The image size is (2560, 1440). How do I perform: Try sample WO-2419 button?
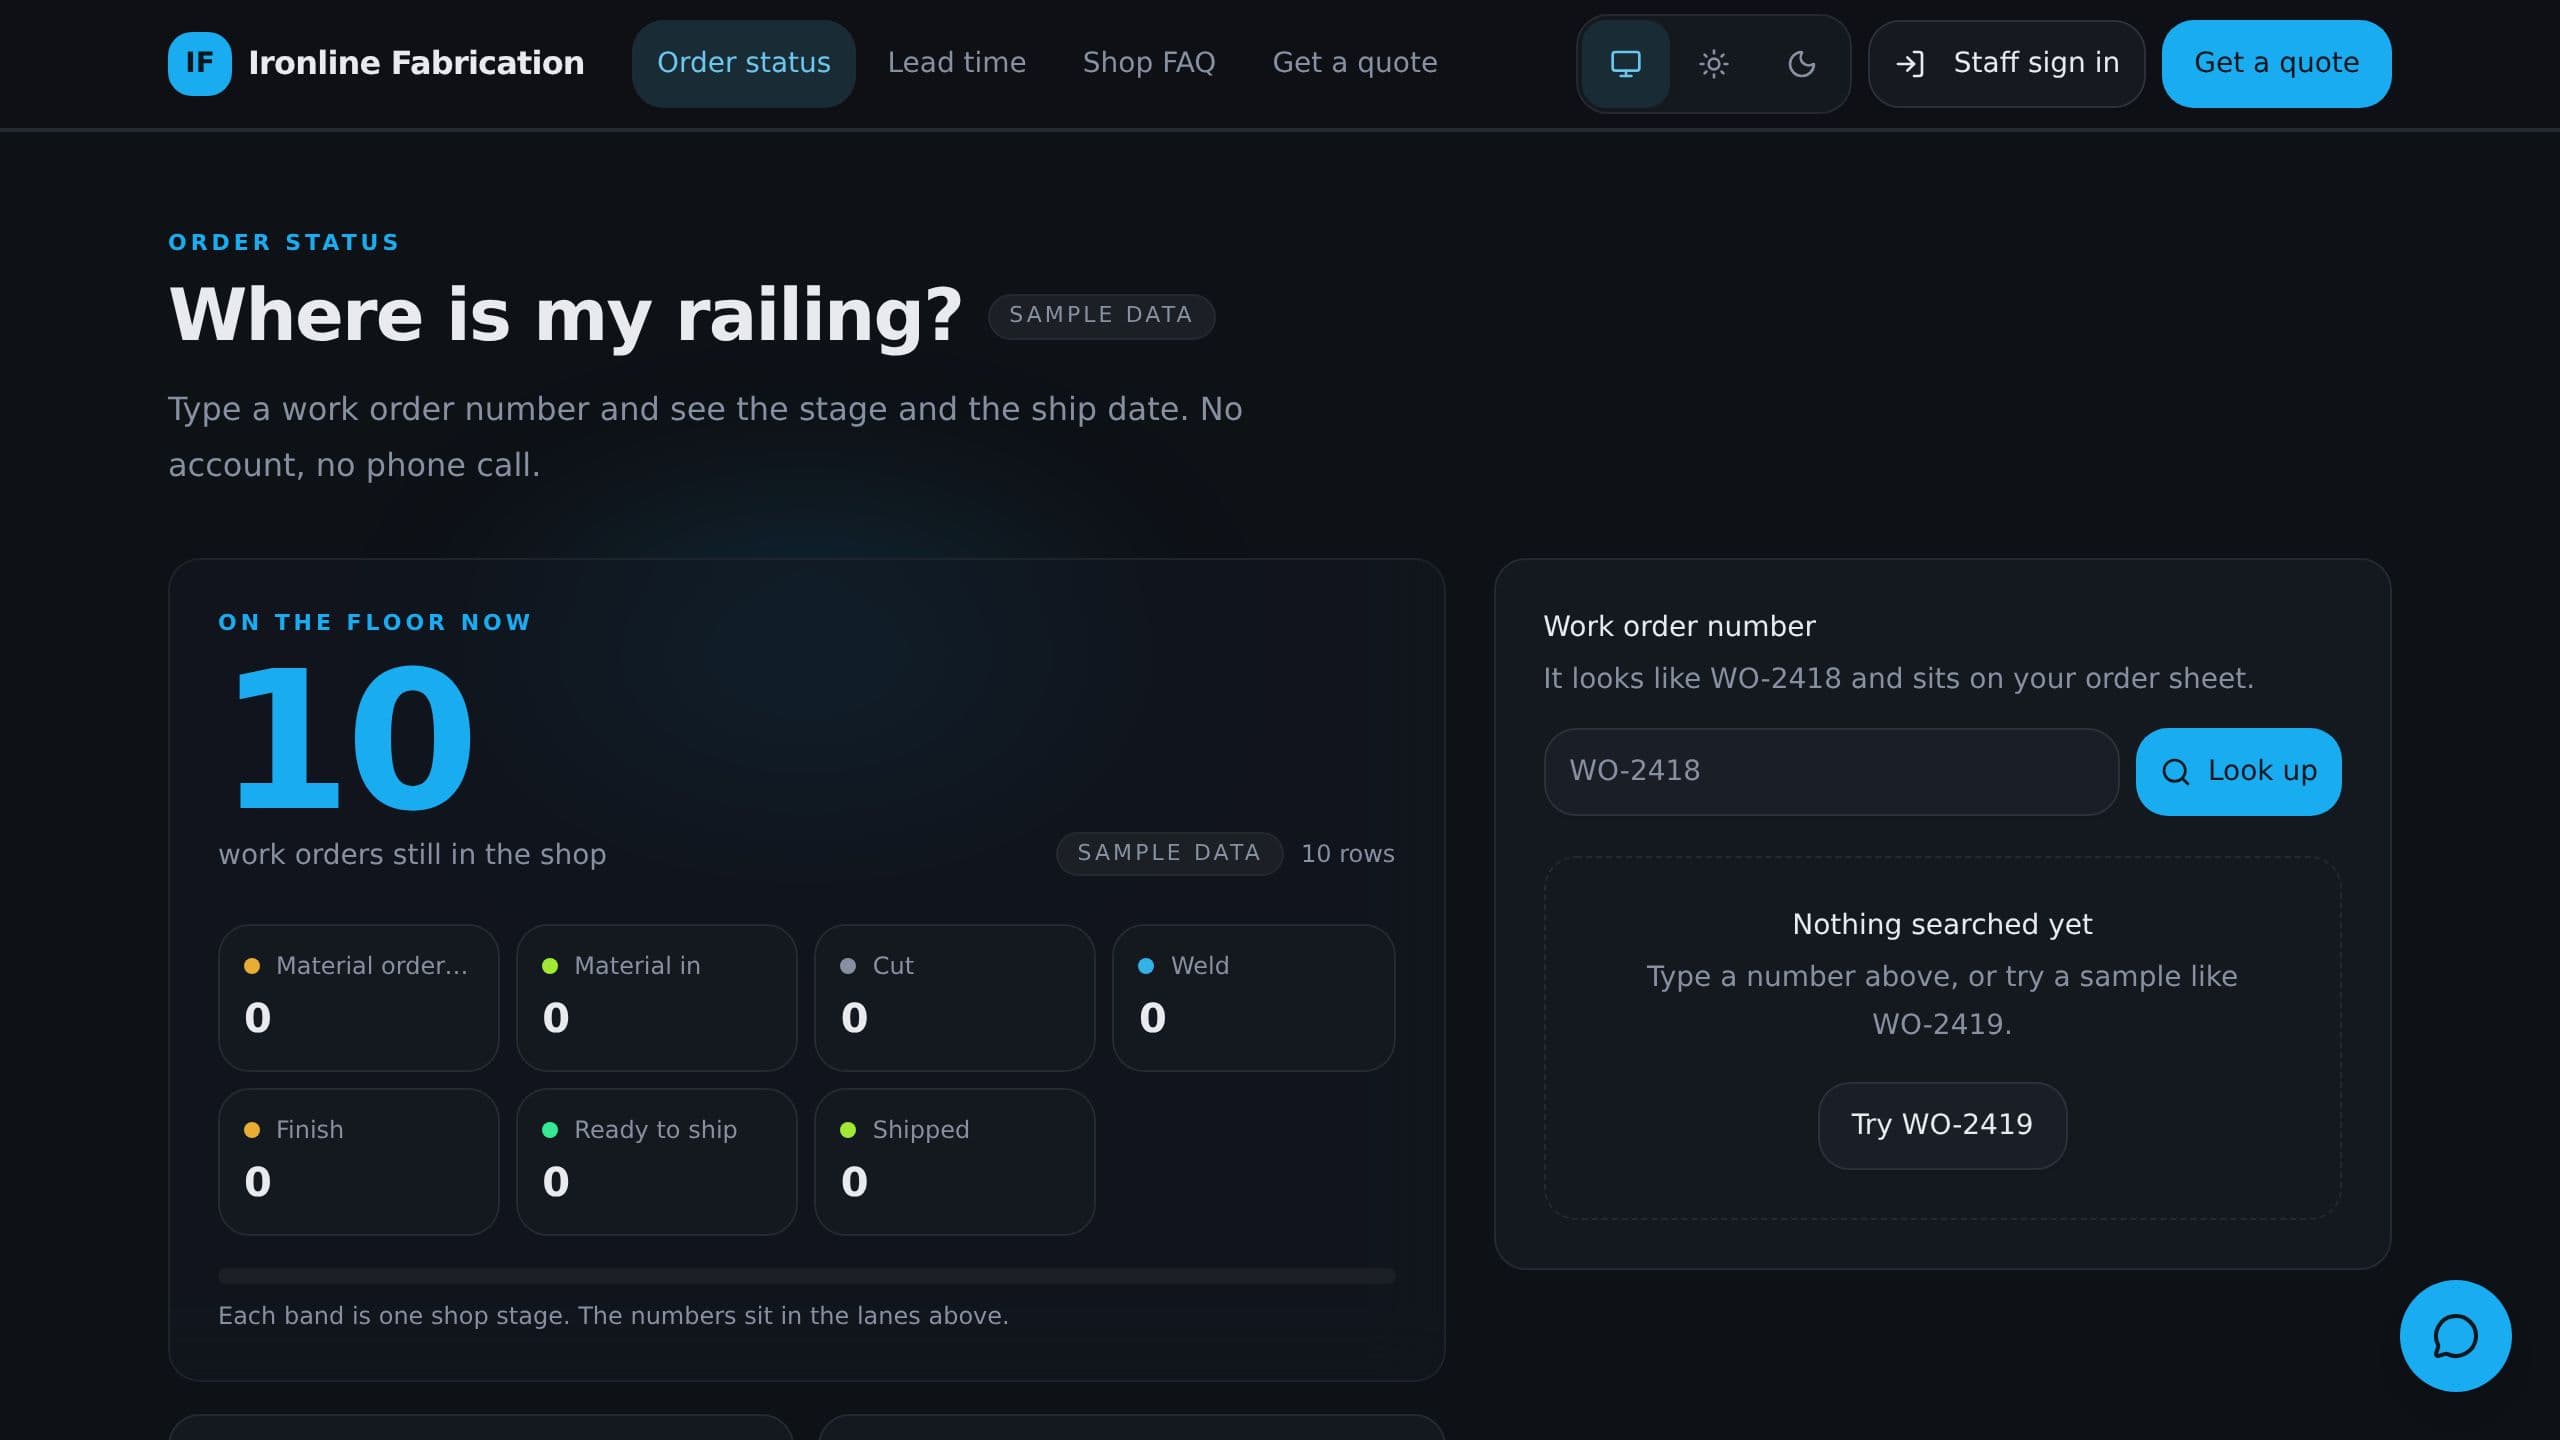pos(1942,1125)
